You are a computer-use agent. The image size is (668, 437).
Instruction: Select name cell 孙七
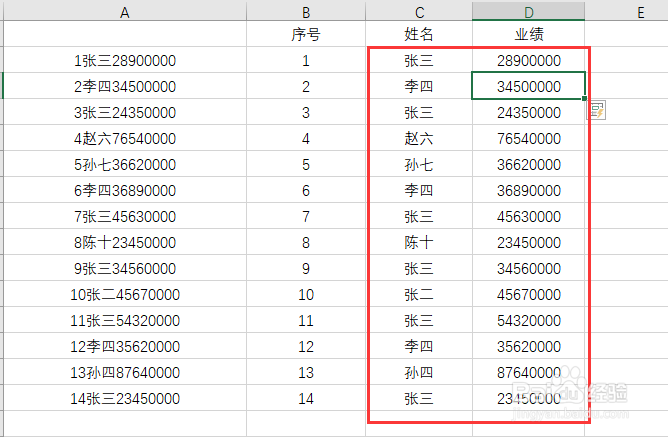[x=419, y=164]
